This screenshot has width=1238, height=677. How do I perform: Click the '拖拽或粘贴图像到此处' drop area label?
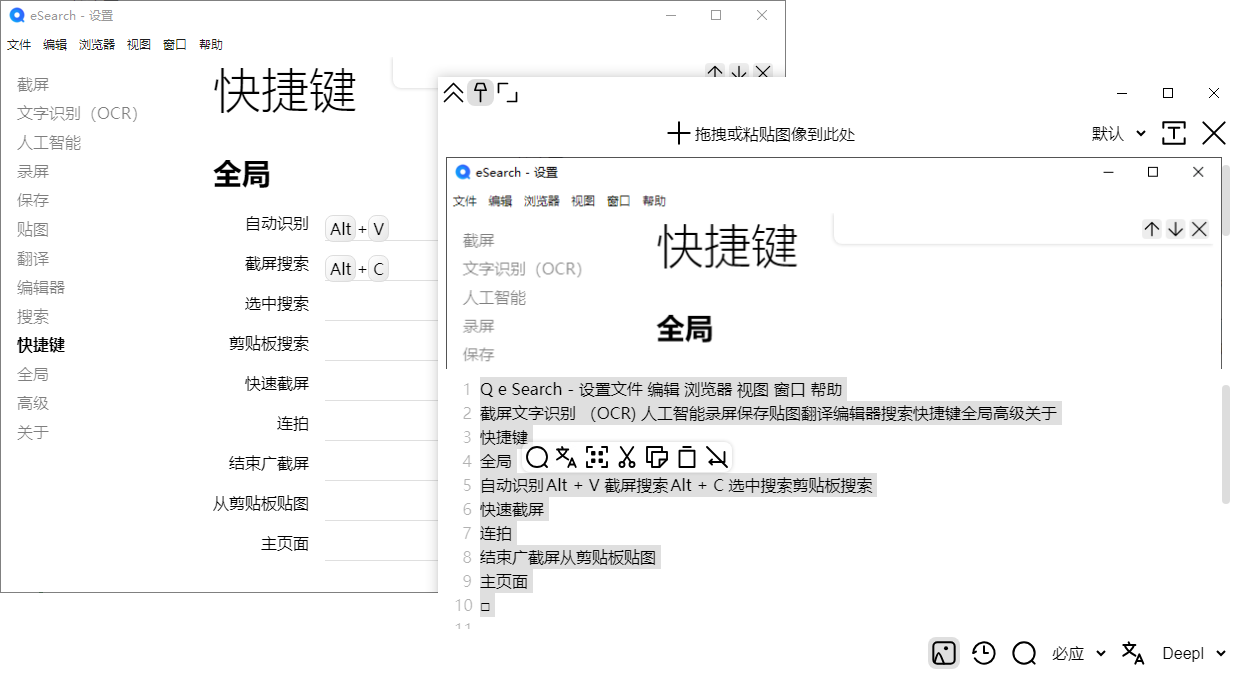(775, 134)
